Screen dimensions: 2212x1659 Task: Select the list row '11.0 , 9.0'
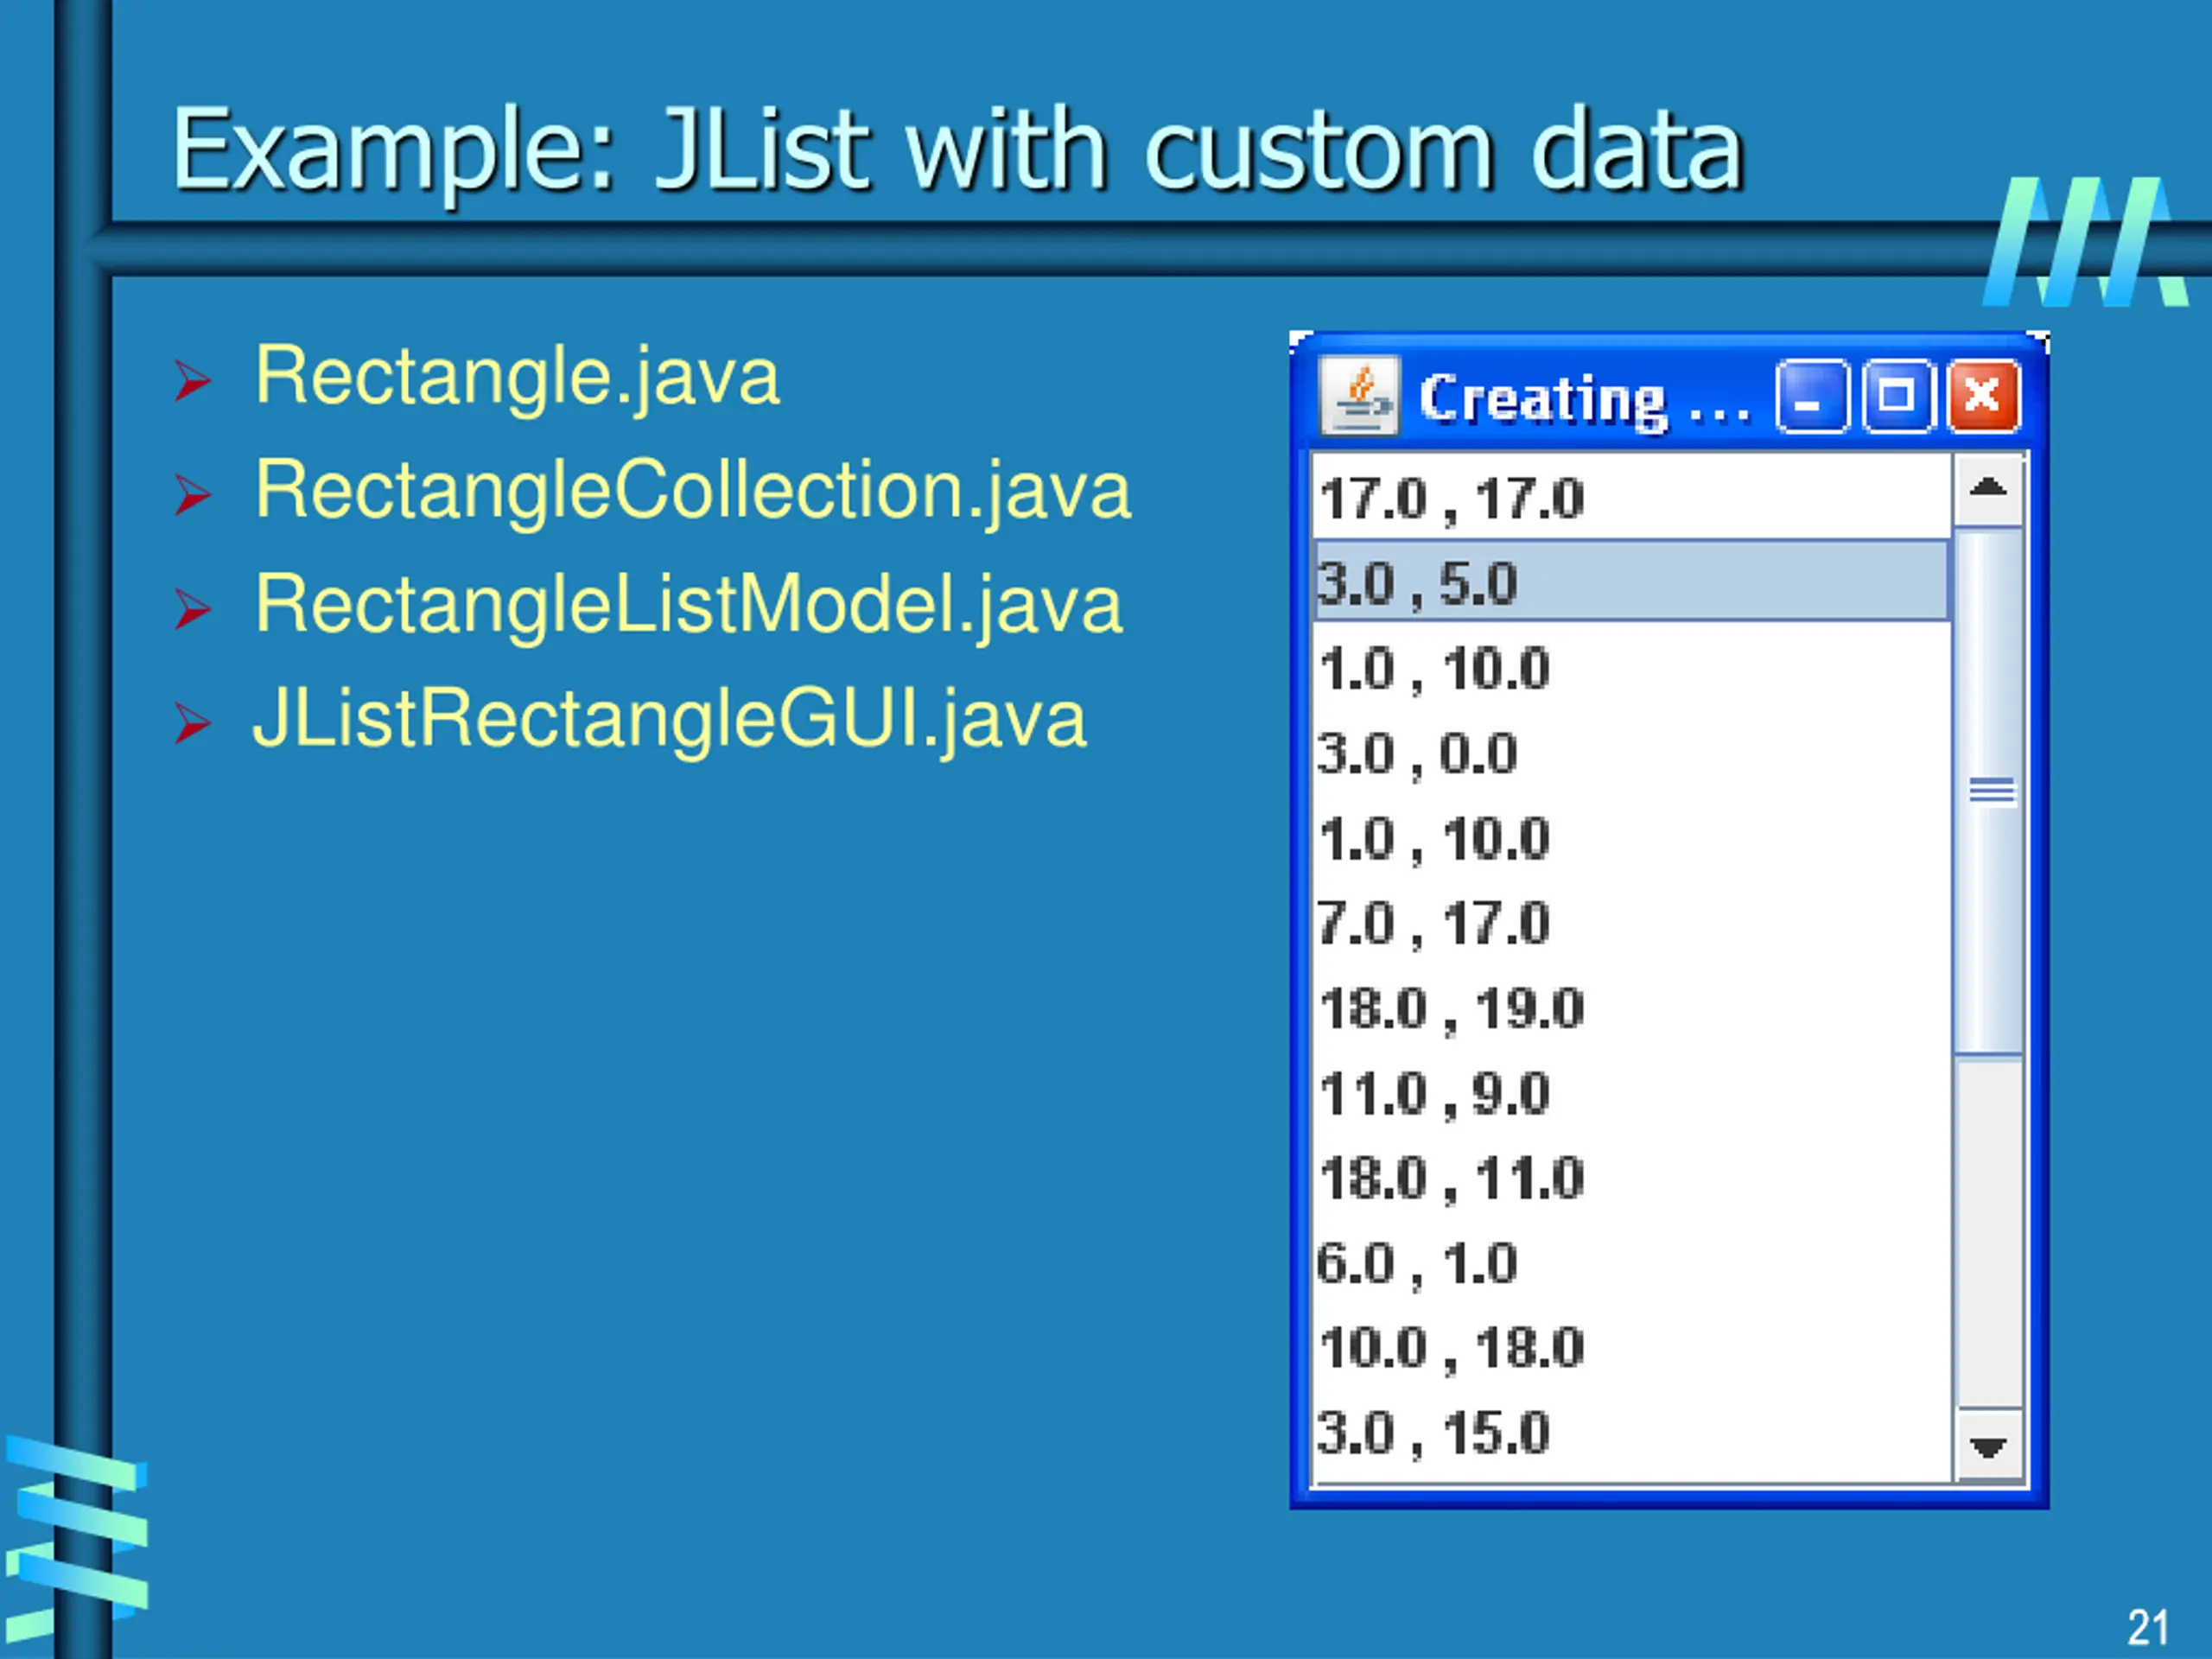(x=1632, y=1092)
